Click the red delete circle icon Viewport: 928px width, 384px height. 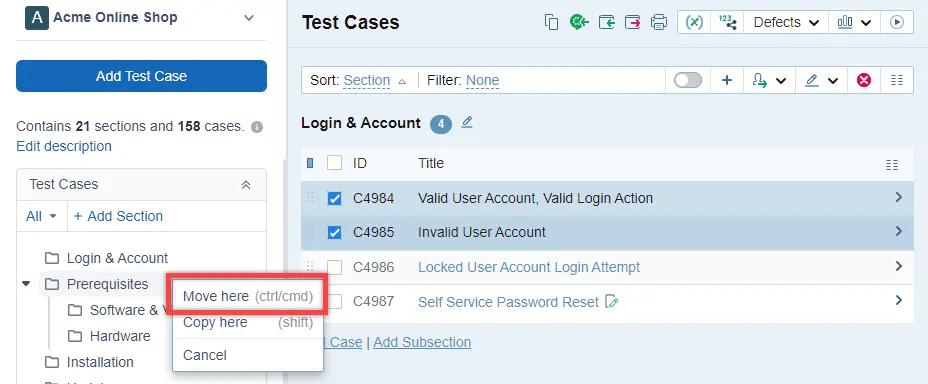coord(863,80)
